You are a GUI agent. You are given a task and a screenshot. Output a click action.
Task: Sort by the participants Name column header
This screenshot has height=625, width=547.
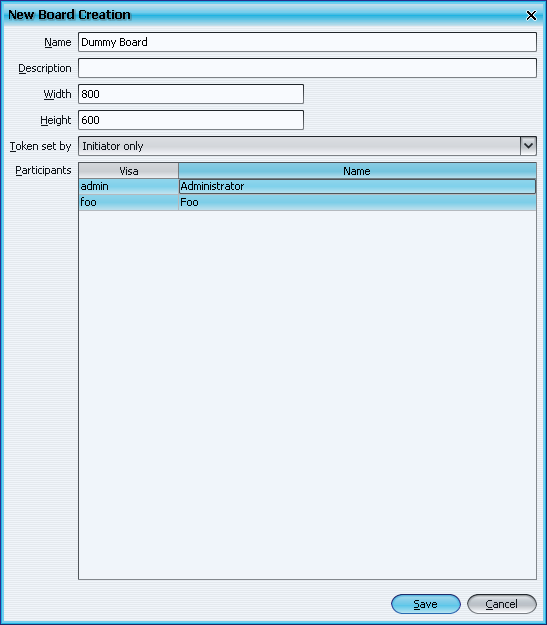(x=357, y=171)
